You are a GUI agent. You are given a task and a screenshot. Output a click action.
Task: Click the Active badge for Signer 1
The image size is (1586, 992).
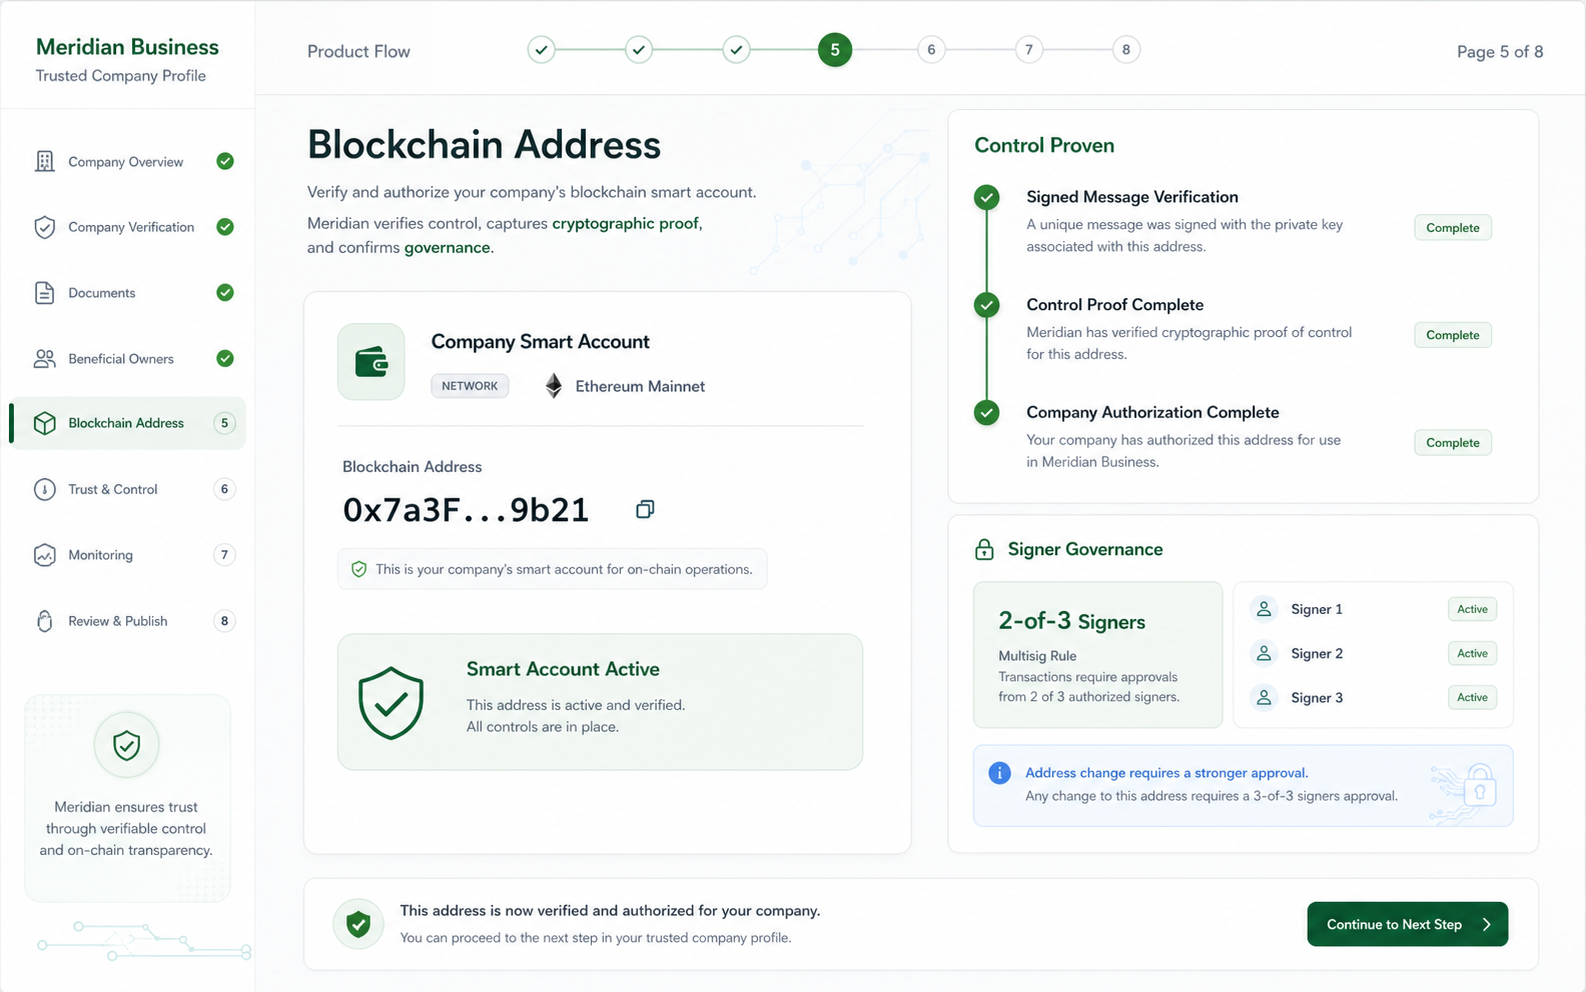1472,609
